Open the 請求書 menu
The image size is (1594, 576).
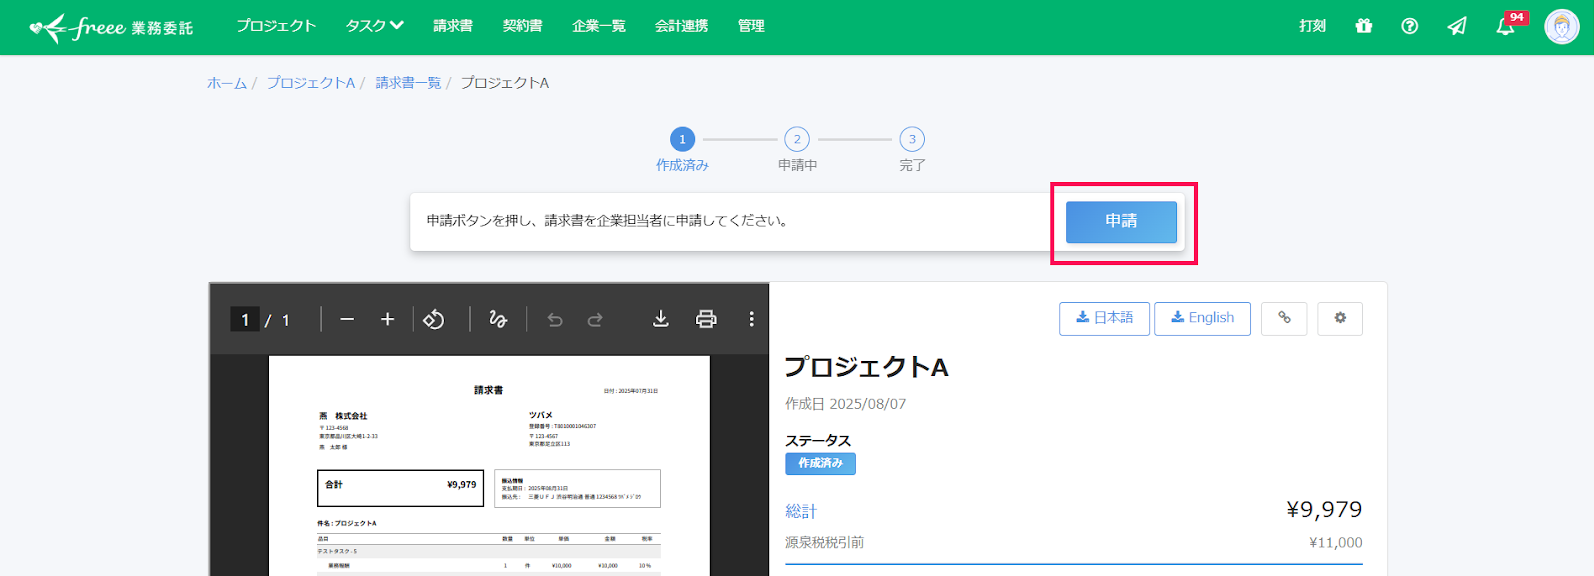[x=453, y=26]
